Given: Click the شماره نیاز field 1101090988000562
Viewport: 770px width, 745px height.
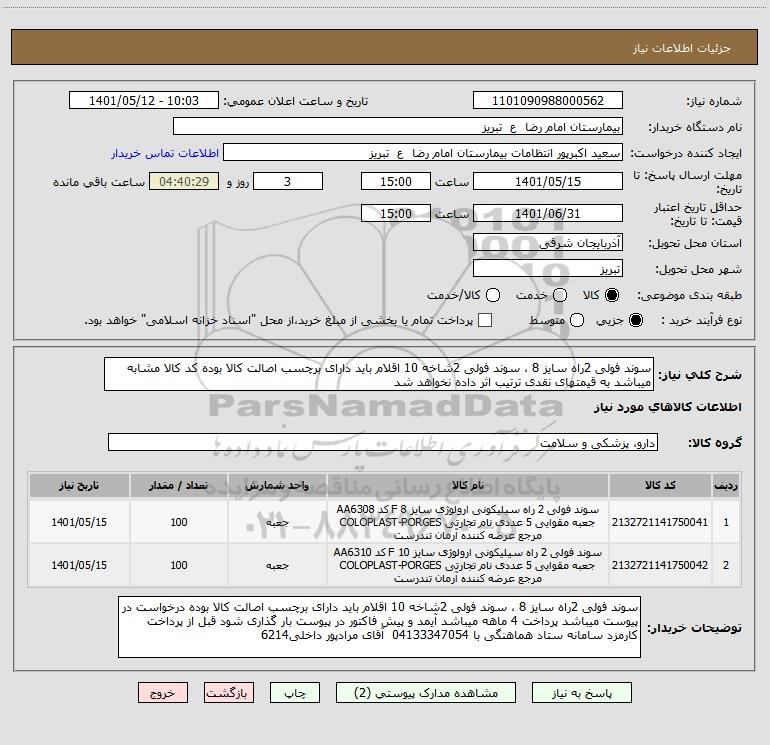Looking at the screenshot, I should 548,101.
